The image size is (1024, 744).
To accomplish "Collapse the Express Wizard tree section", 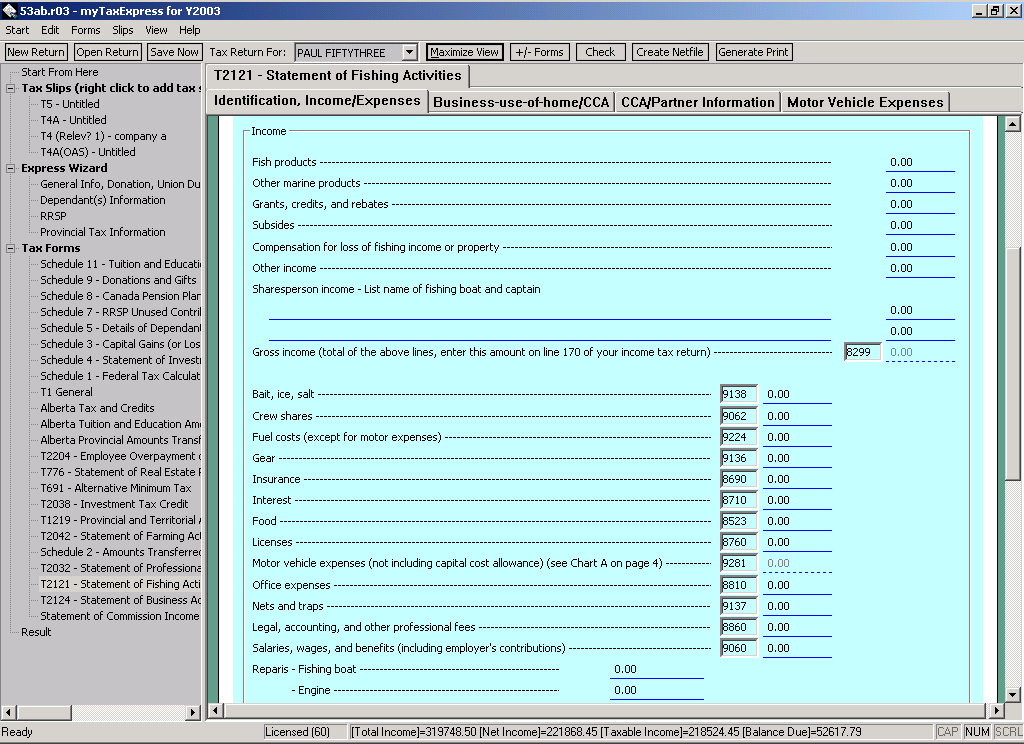I will pyautogui.click(x=11, y=168).
